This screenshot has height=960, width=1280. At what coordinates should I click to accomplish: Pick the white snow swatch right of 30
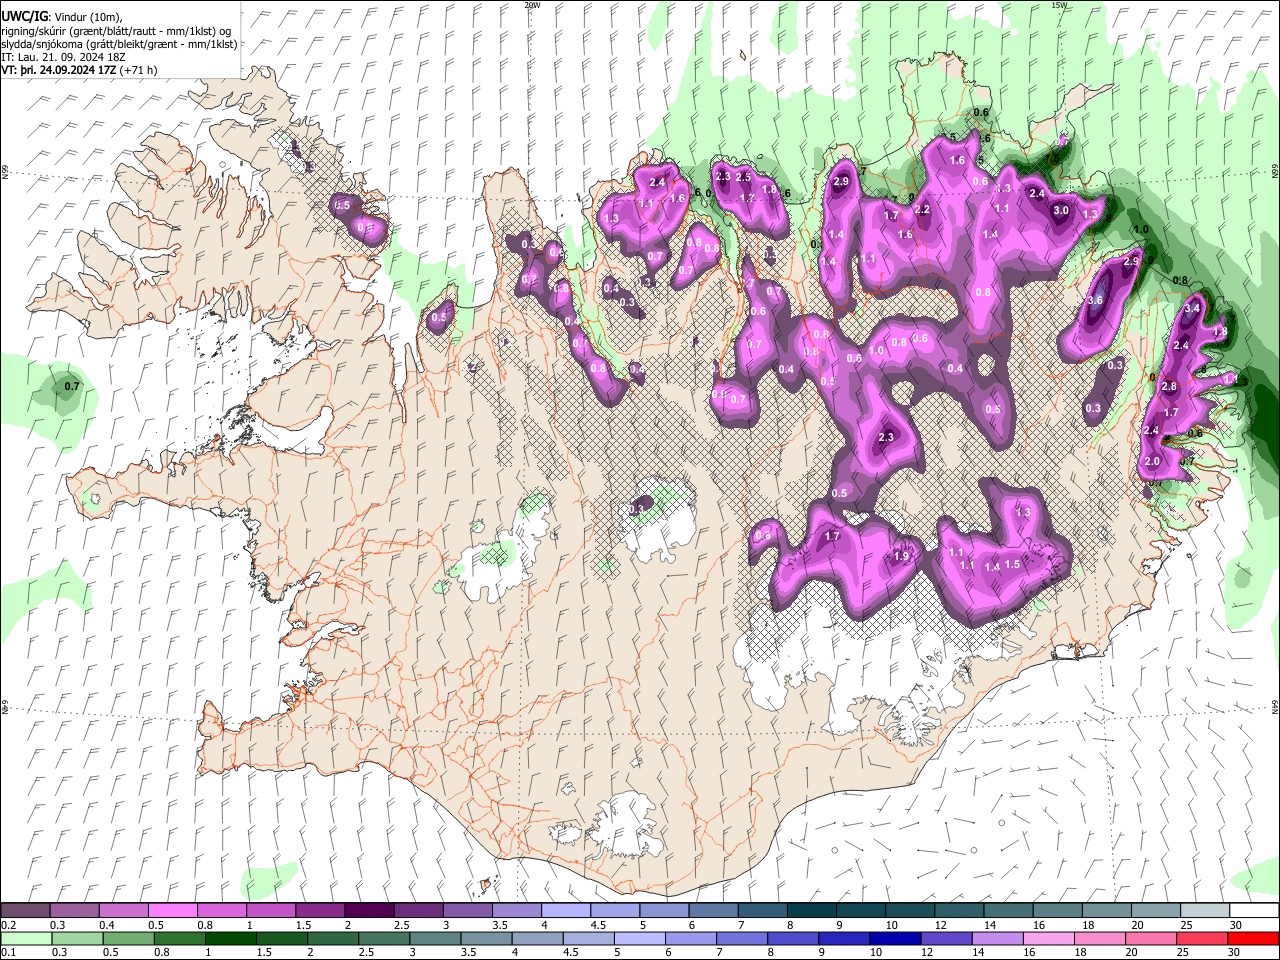click(x=1255, y=911)
